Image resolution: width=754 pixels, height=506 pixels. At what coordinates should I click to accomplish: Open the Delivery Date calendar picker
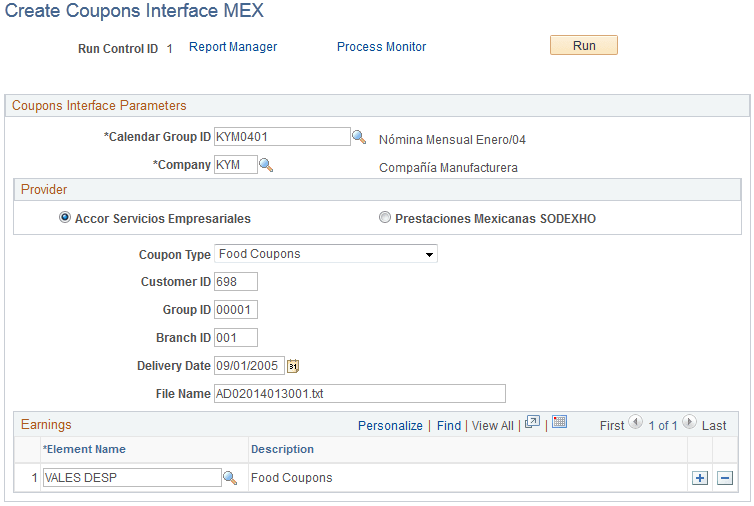pos(294,366)
